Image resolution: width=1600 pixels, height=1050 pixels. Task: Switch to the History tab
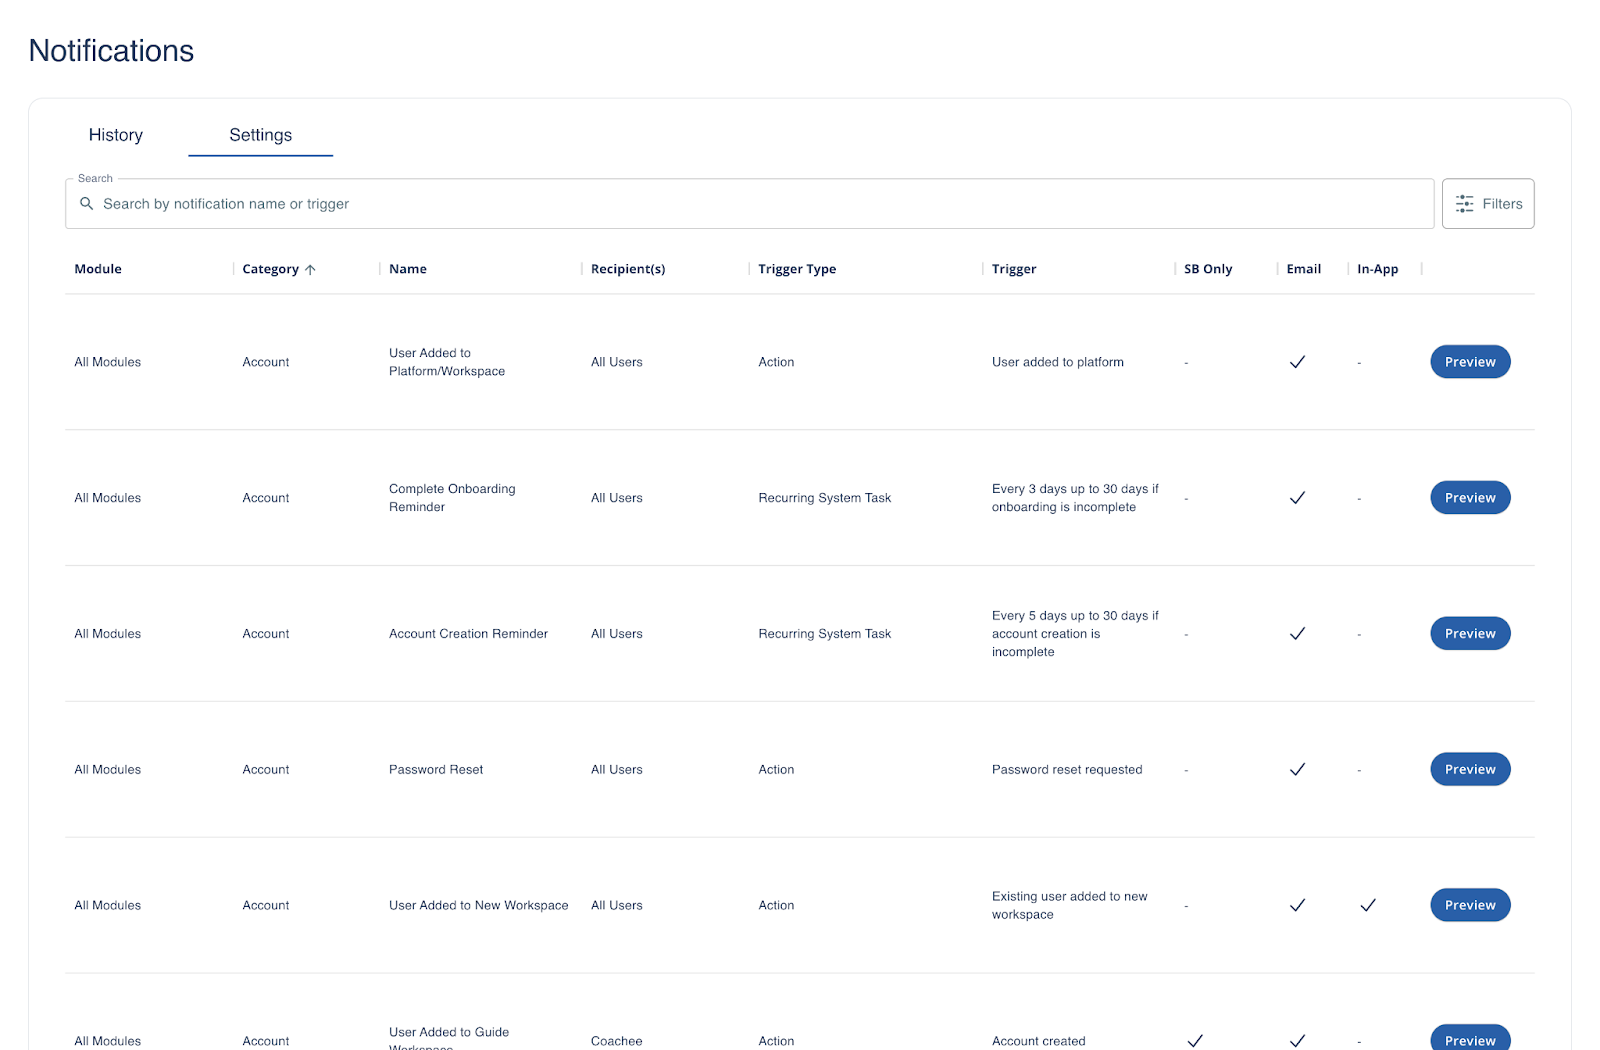116,135
